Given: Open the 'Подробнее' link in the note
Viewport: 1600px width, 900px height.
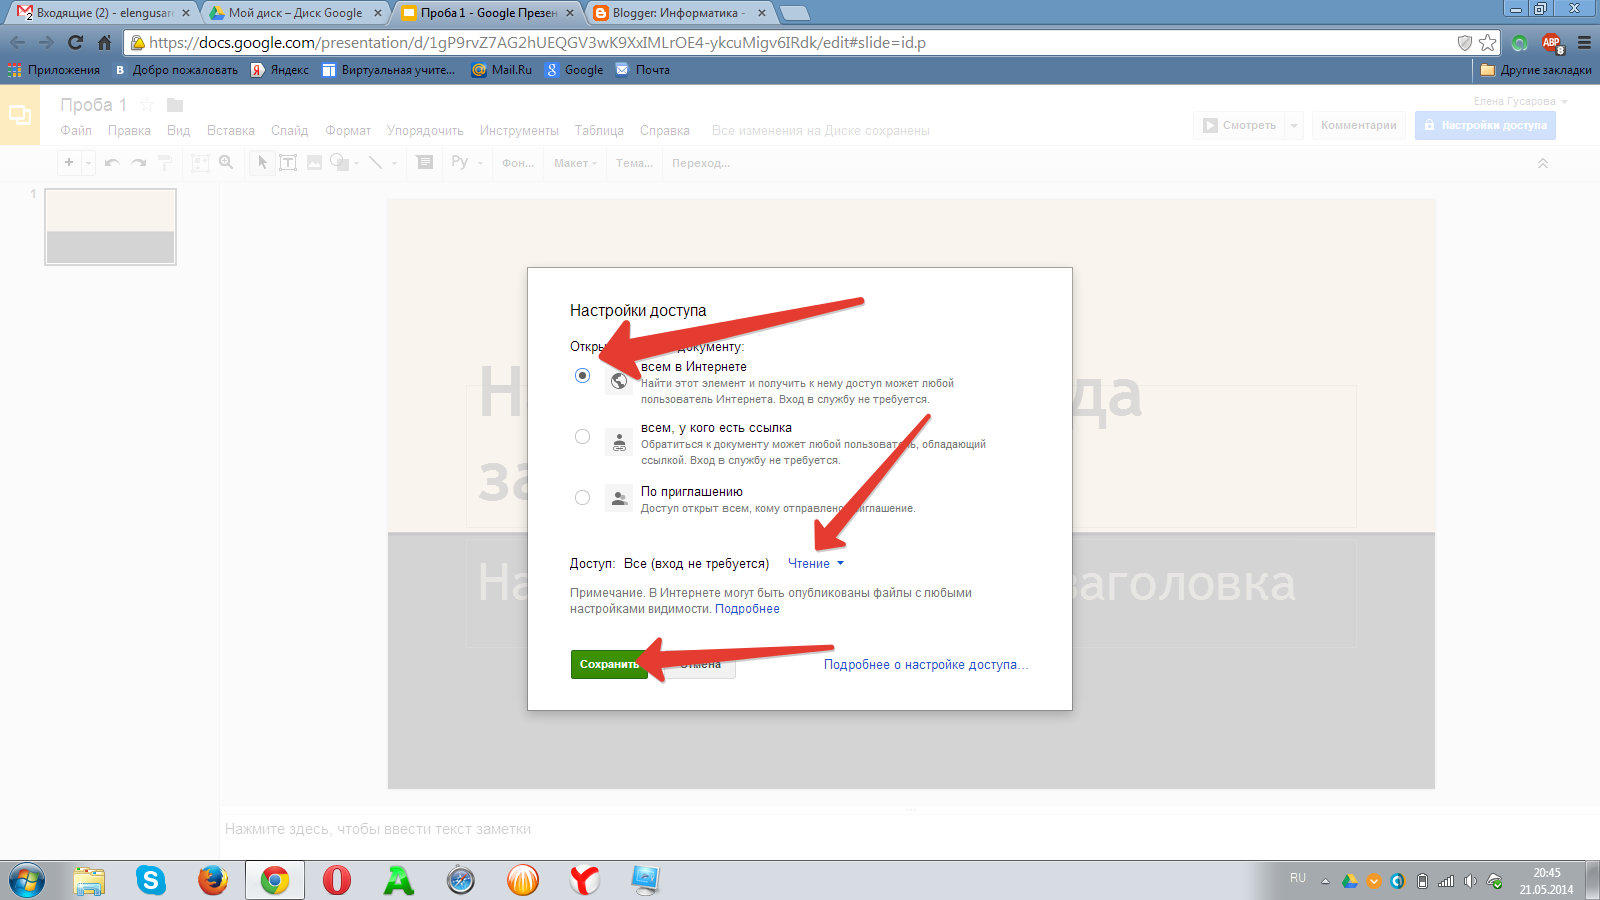Looking at the screenshot, I should click(747, 609).
